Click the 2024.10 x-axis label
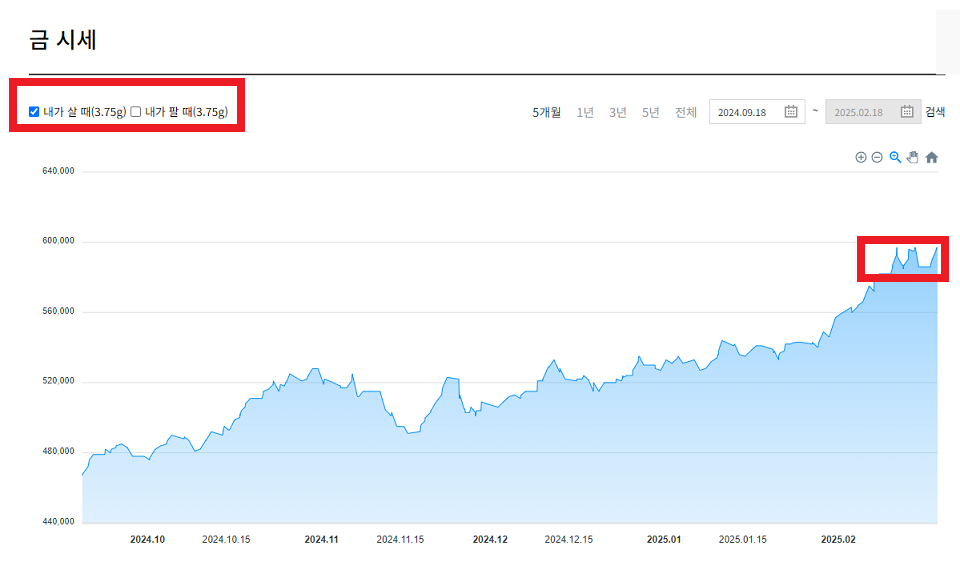 pos(148,539)
